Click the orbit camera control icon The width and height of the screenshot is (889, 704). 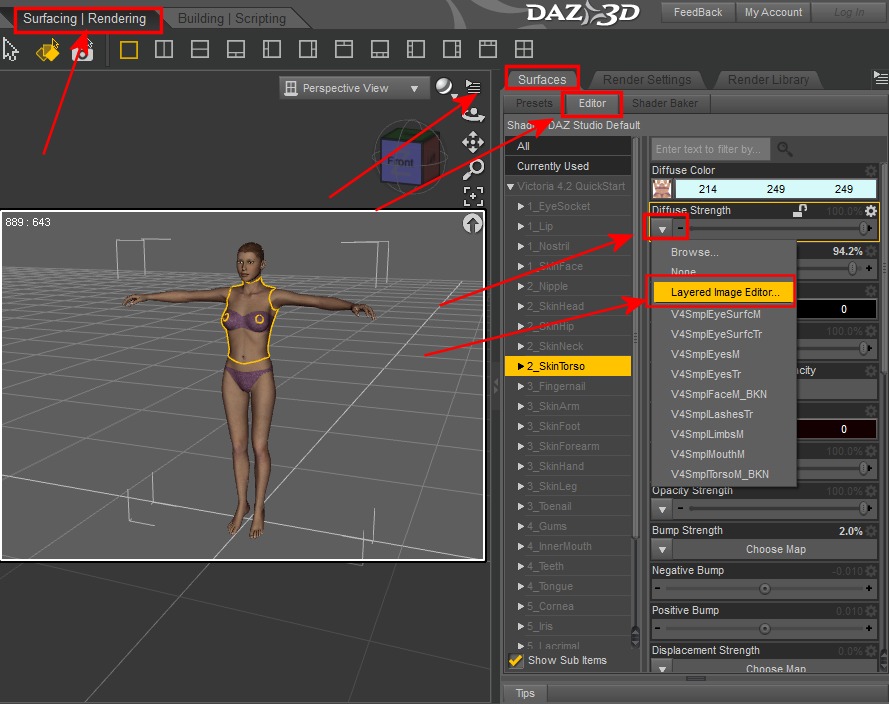point(473,115)
